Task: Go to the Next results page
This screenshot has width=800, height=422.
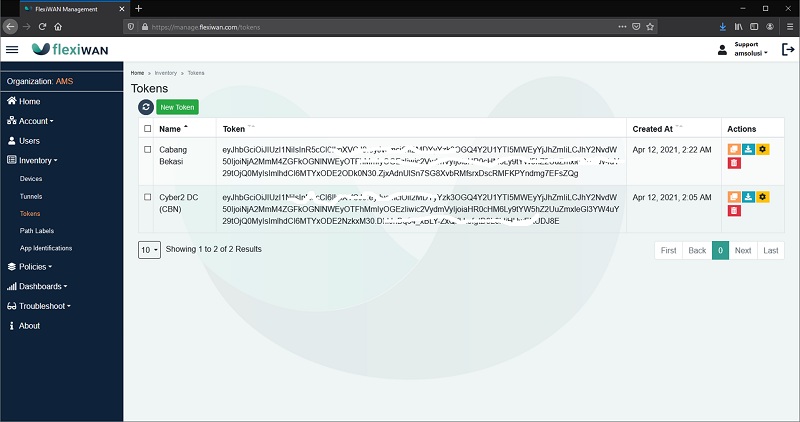Action: 743,250
